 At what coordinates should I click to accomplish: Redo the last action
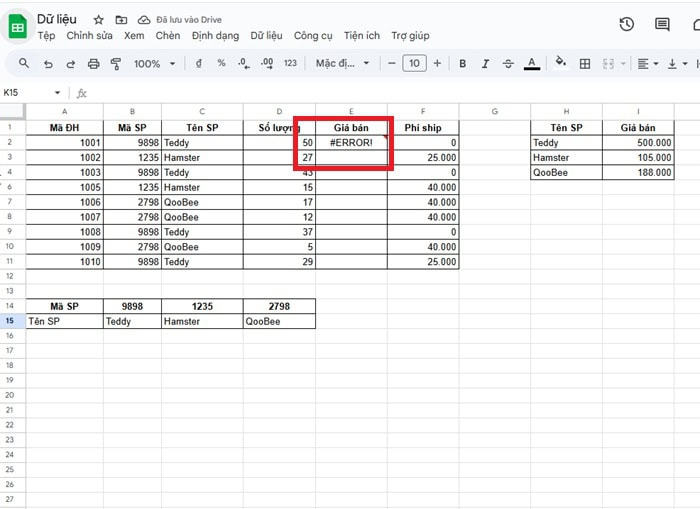(71, 64)
